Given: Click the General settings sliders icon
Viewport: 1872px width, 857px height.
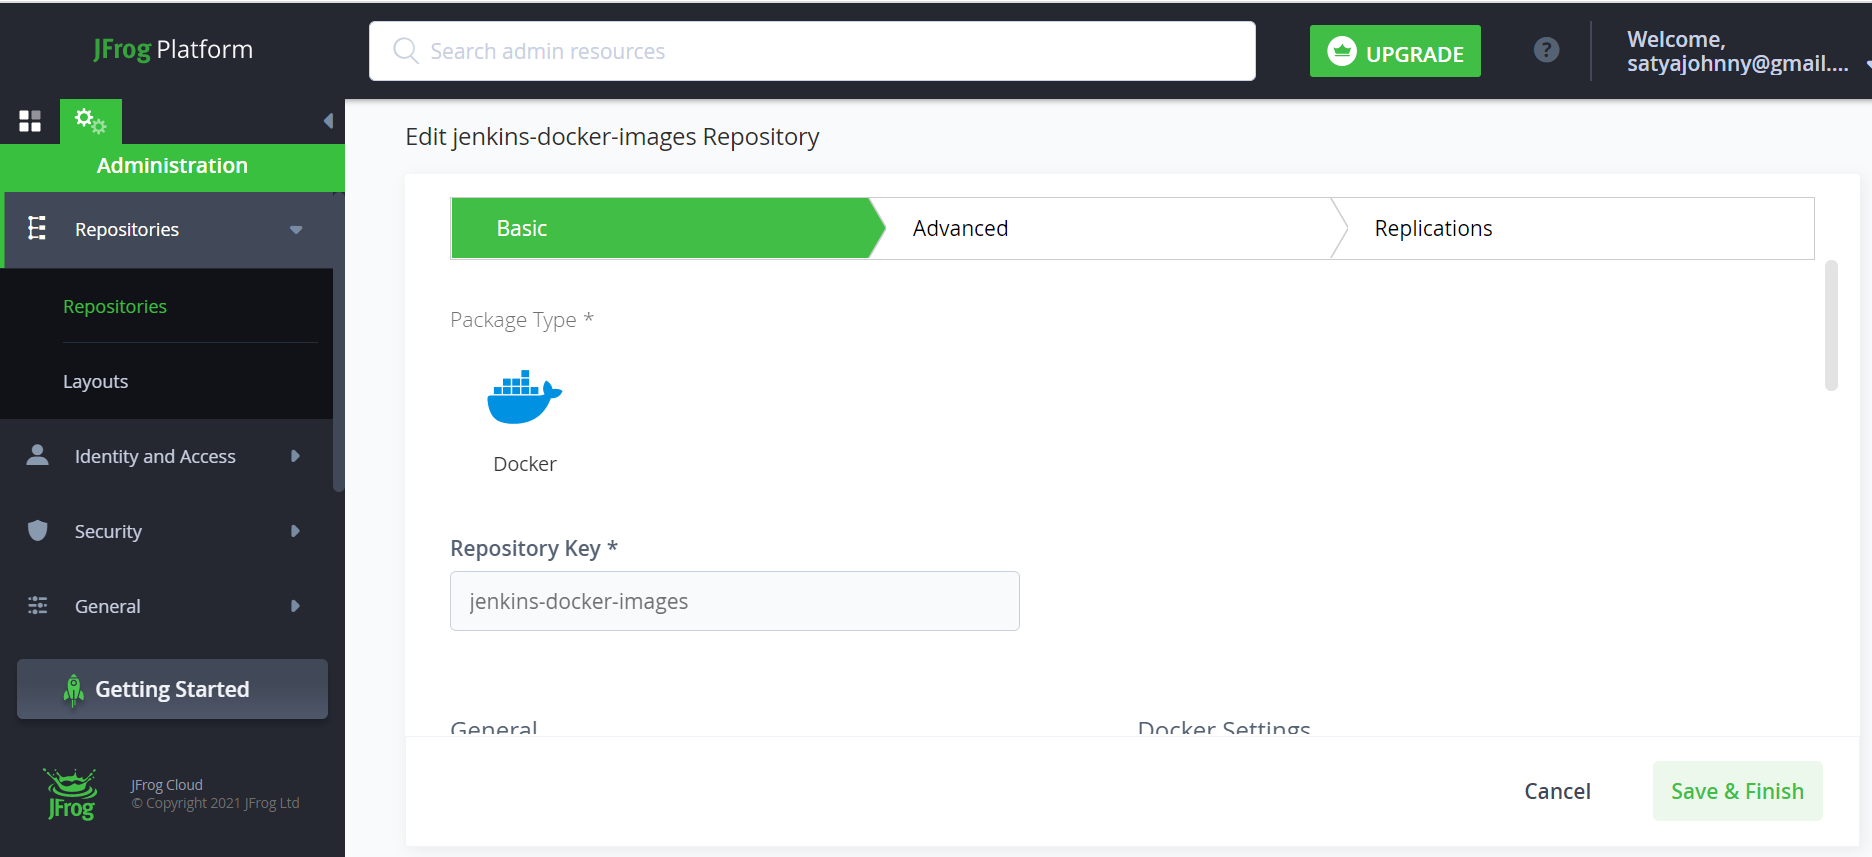Looking at the screenshot, I should point(38,606).
